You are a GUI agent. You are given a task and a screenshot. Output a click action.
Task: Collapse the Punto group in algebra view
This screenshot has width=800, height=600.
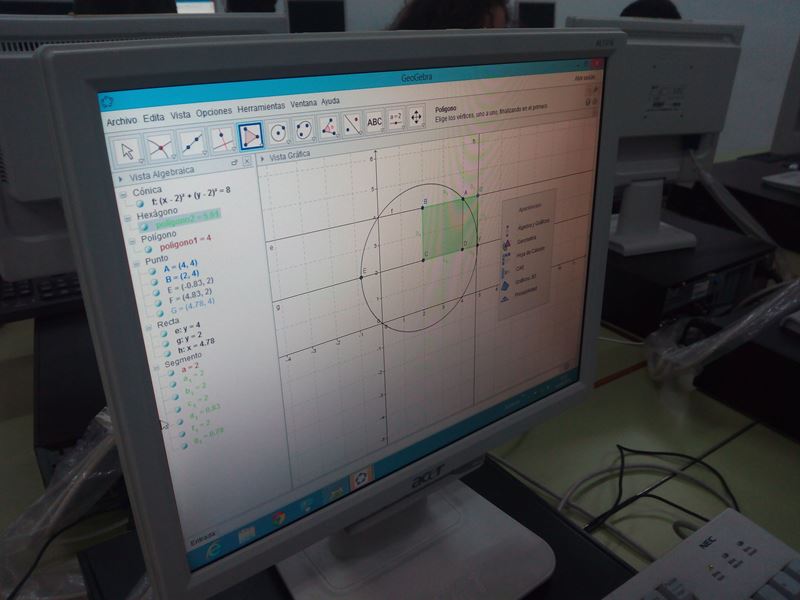click(137, 262)
